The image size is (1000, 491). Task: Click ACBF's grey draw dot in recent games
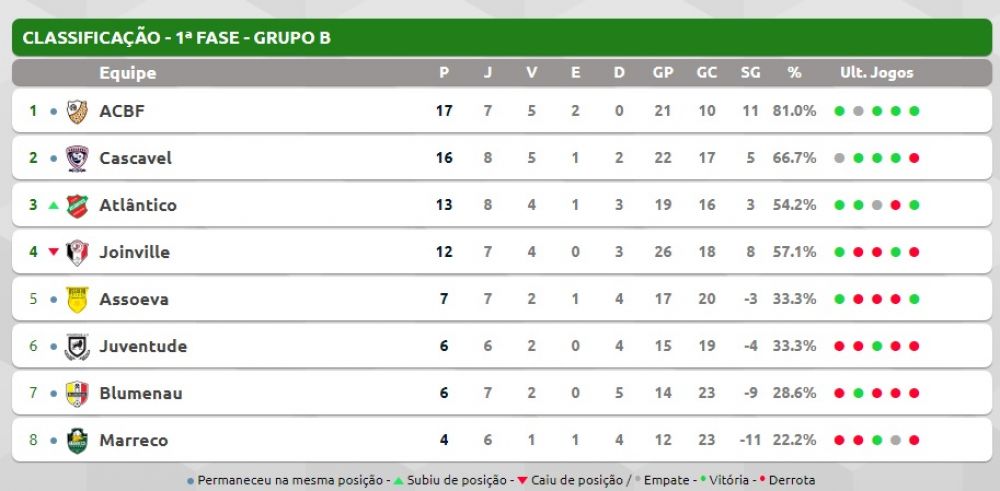coord(858,111)
